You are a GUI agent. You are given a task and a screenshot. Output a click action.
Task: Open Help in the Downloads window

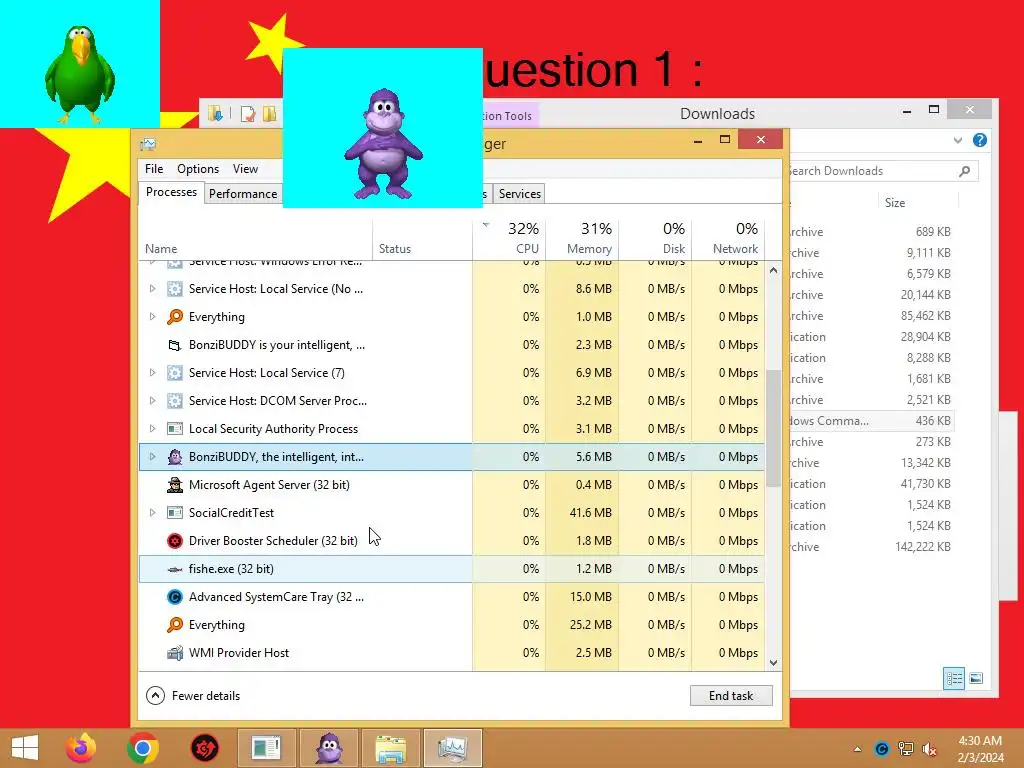click(980, 140)
